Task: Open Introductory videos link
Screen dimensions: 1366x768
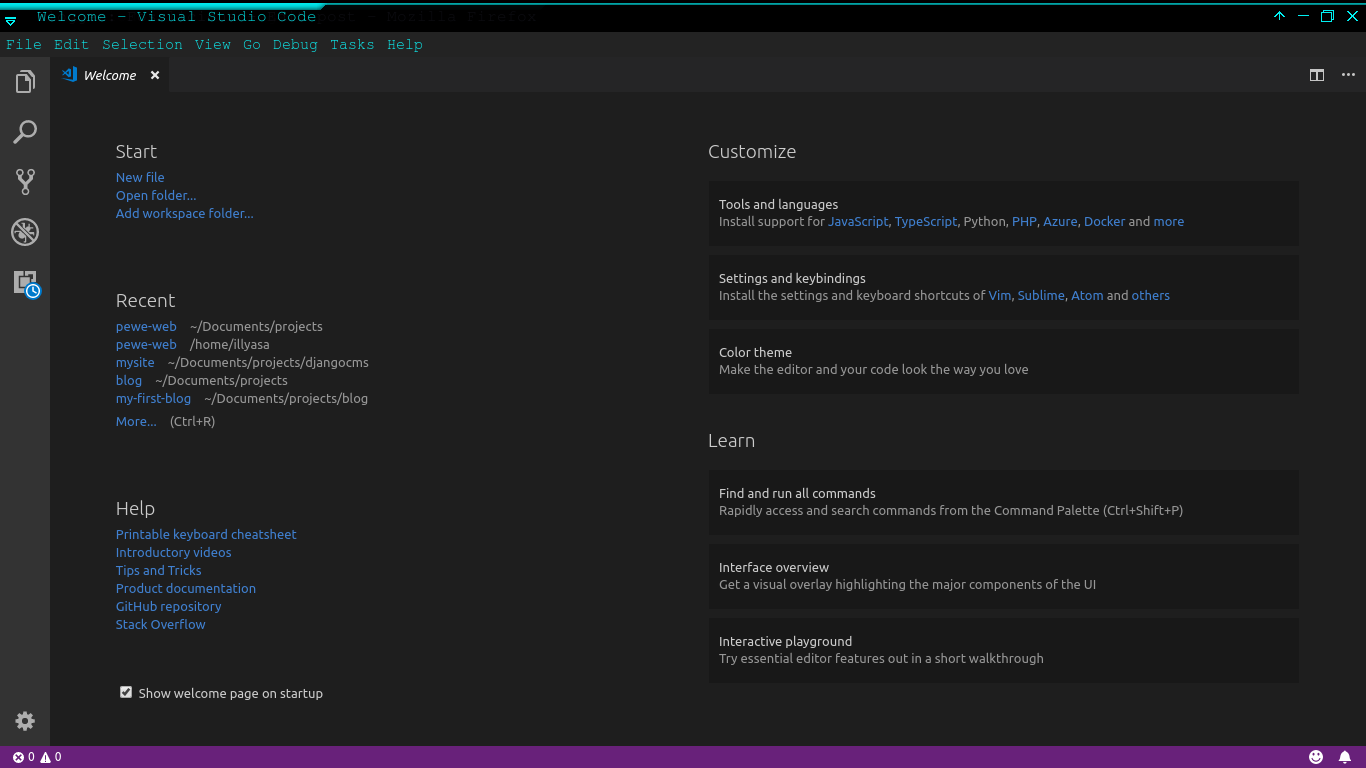Action: tap(174, 552)
